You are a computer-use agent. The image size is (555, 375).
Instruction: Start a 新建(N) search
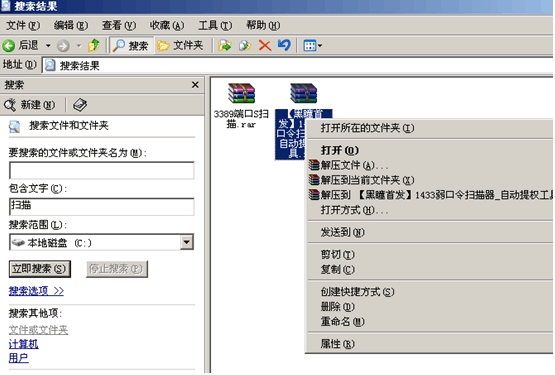29,105
